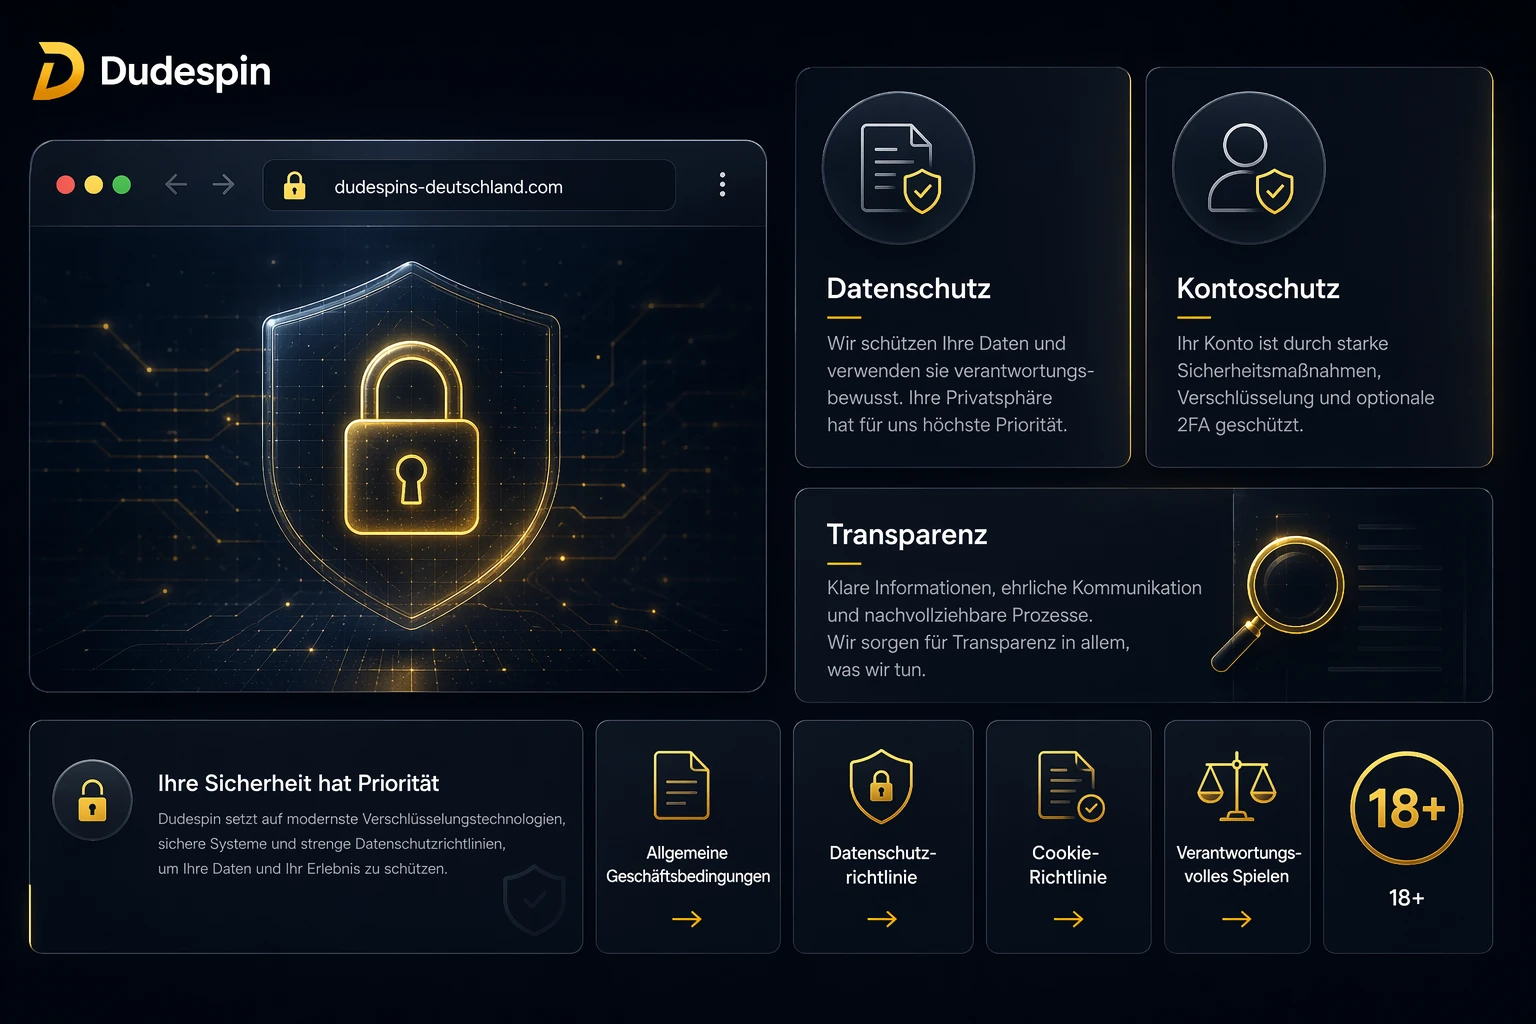Click the Transparenz heading
This screenshot has width=1536, height=1024.
point(907,535)
